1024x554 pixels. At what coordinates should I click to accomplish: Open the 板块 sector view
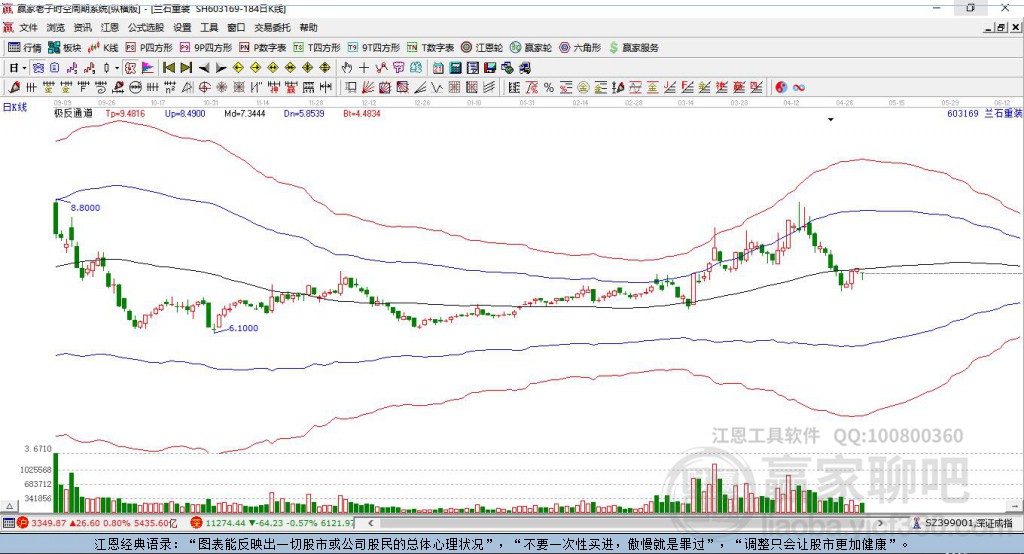(64, 48)
